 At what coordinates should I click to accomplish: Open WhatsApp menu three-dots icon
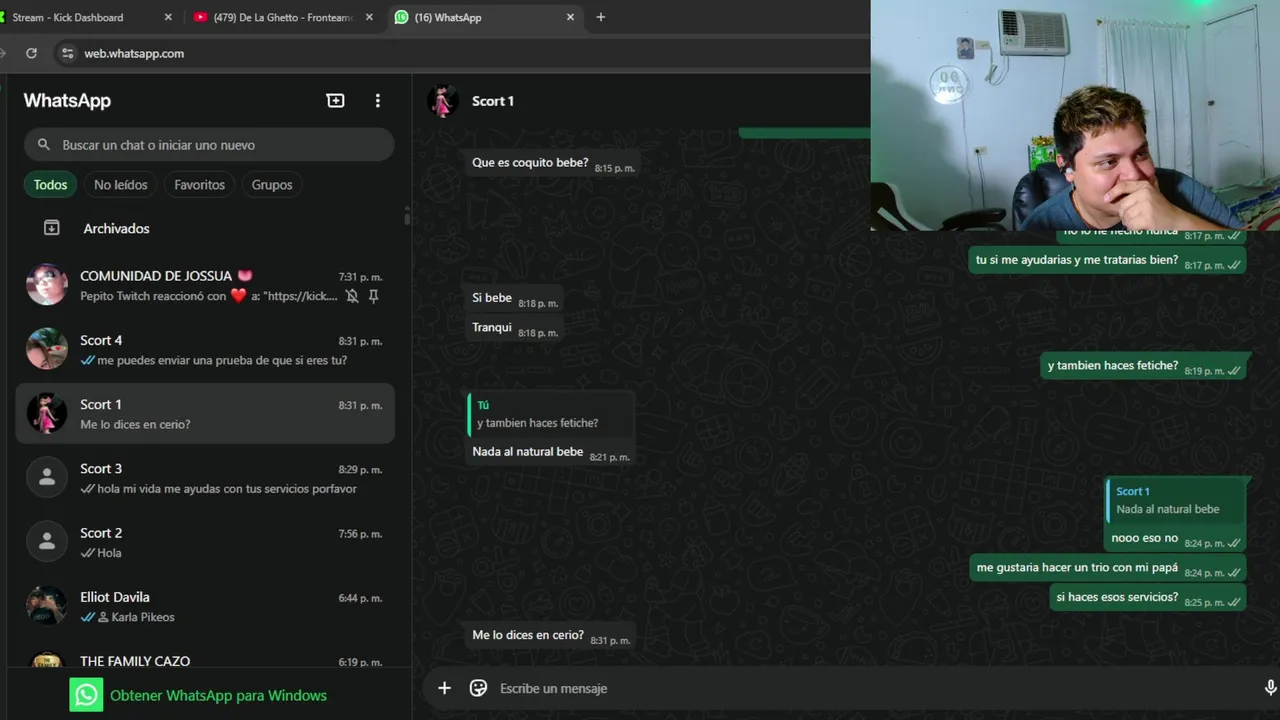coord(377,100)
